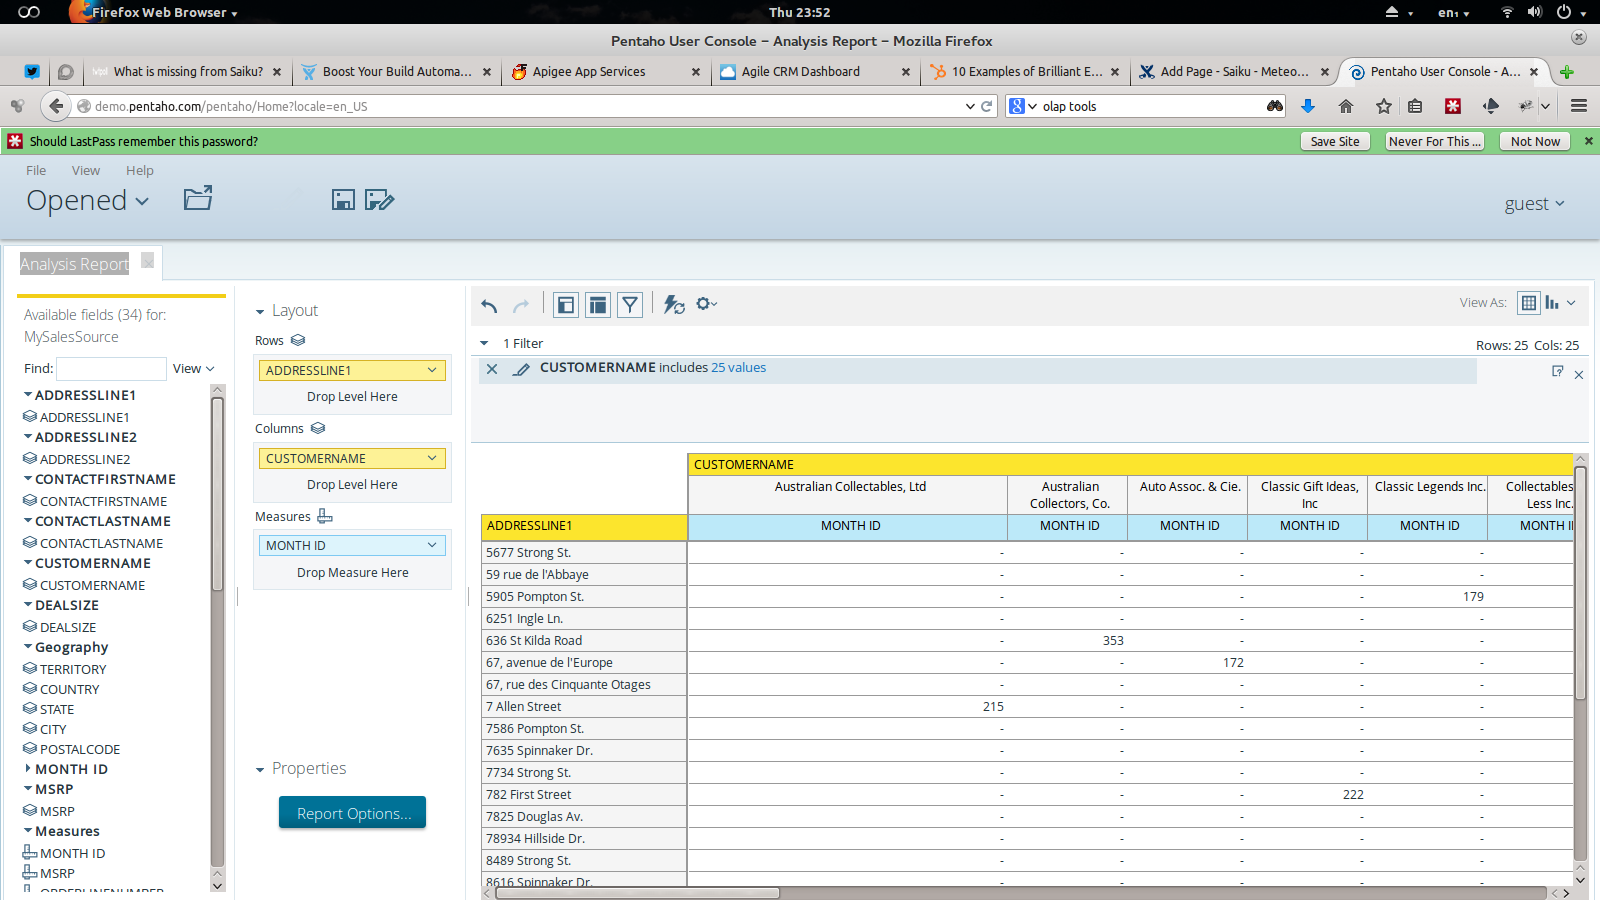
Task: Open Firefox downloads arrow icon
Action: [1307, 106]
